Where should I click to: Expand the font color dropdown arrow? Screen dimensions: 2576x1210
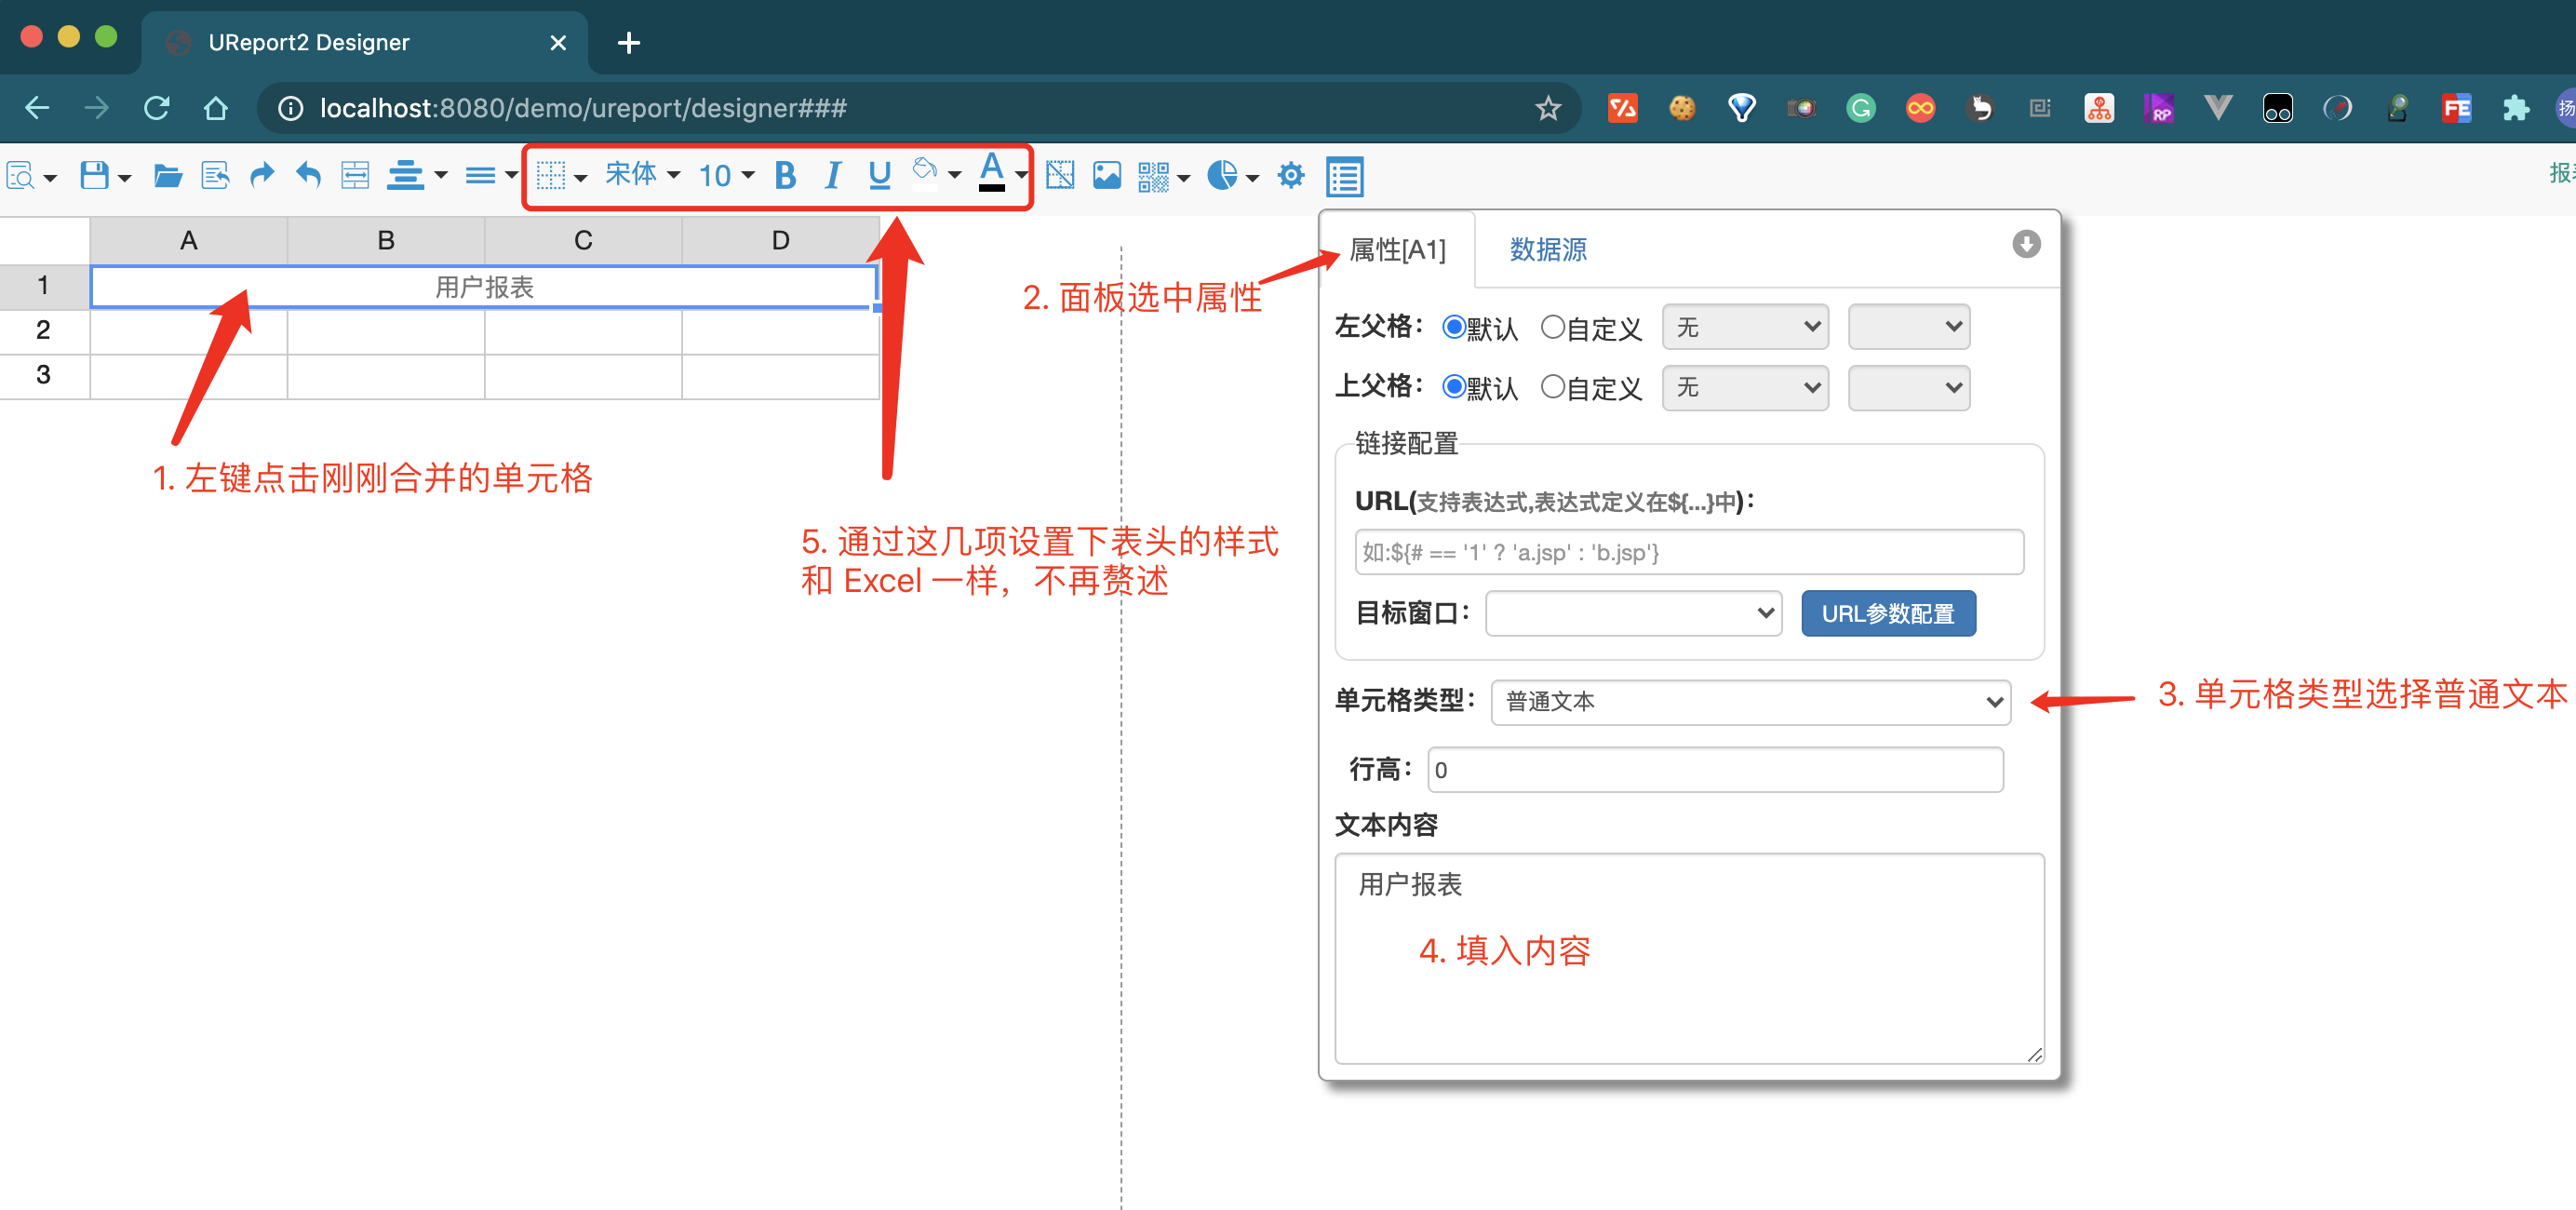(x=1020, y=175)
